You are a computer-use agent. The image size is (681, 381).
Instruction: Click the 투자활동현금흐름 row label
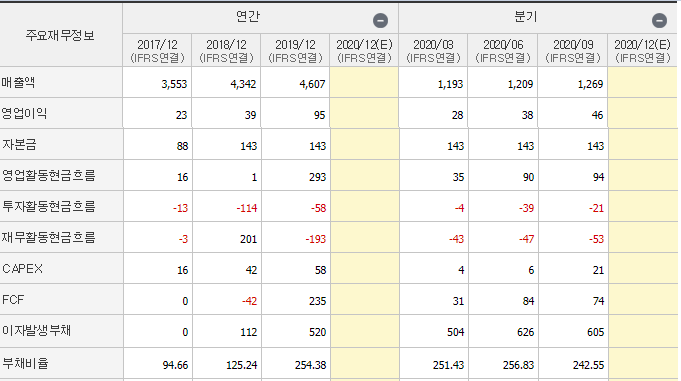[x=49, y=206]
